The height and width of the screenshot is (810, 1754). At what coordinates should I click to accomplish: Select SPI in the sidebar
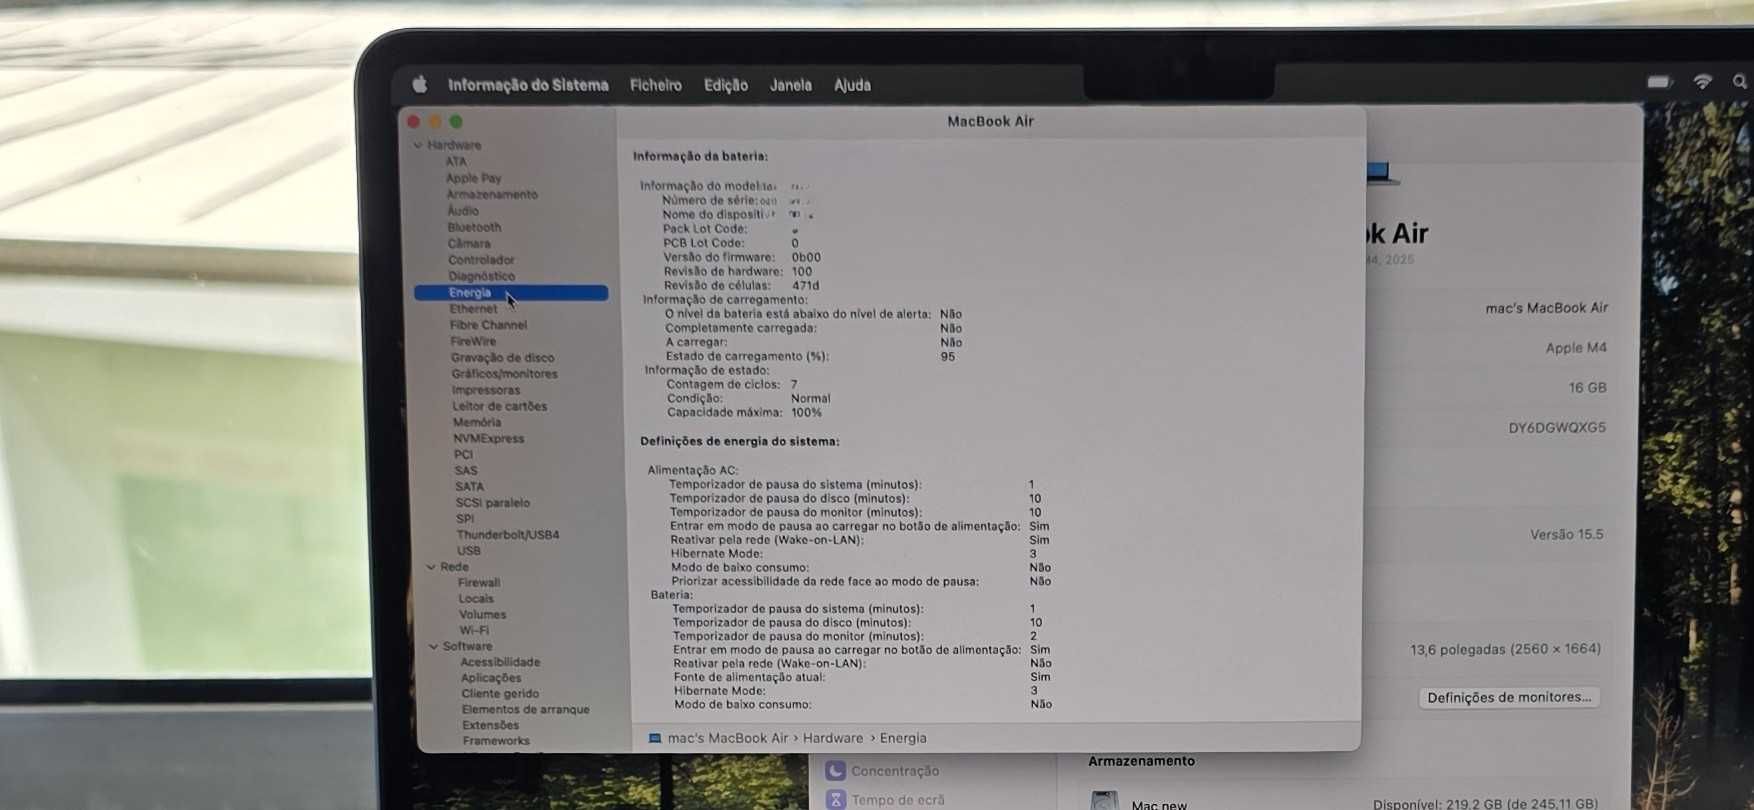click(465, 519)
